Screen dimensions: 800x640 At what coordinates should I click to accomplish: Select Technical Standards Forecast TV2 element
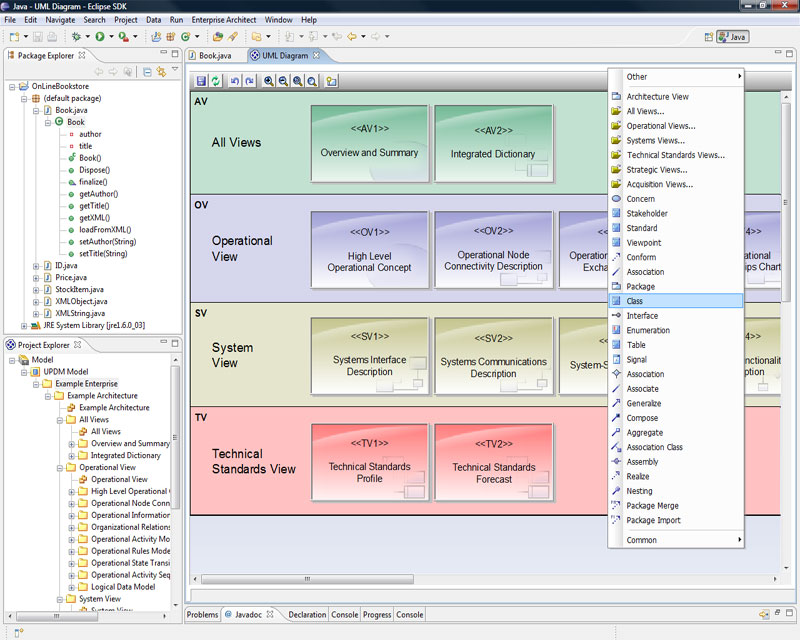point(493,461)
